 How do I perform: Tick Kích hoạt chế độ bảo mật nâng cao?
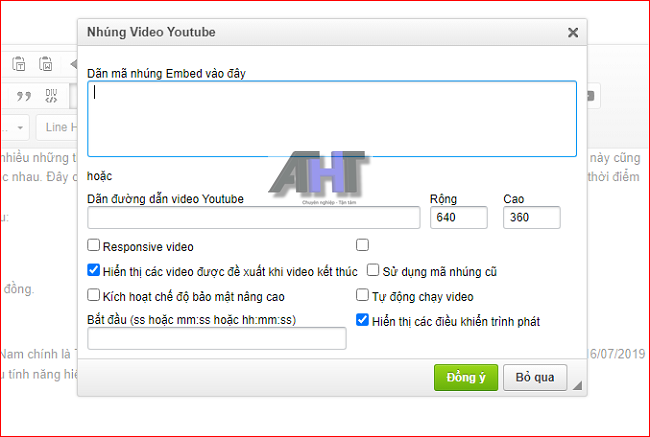coord(94,295)
